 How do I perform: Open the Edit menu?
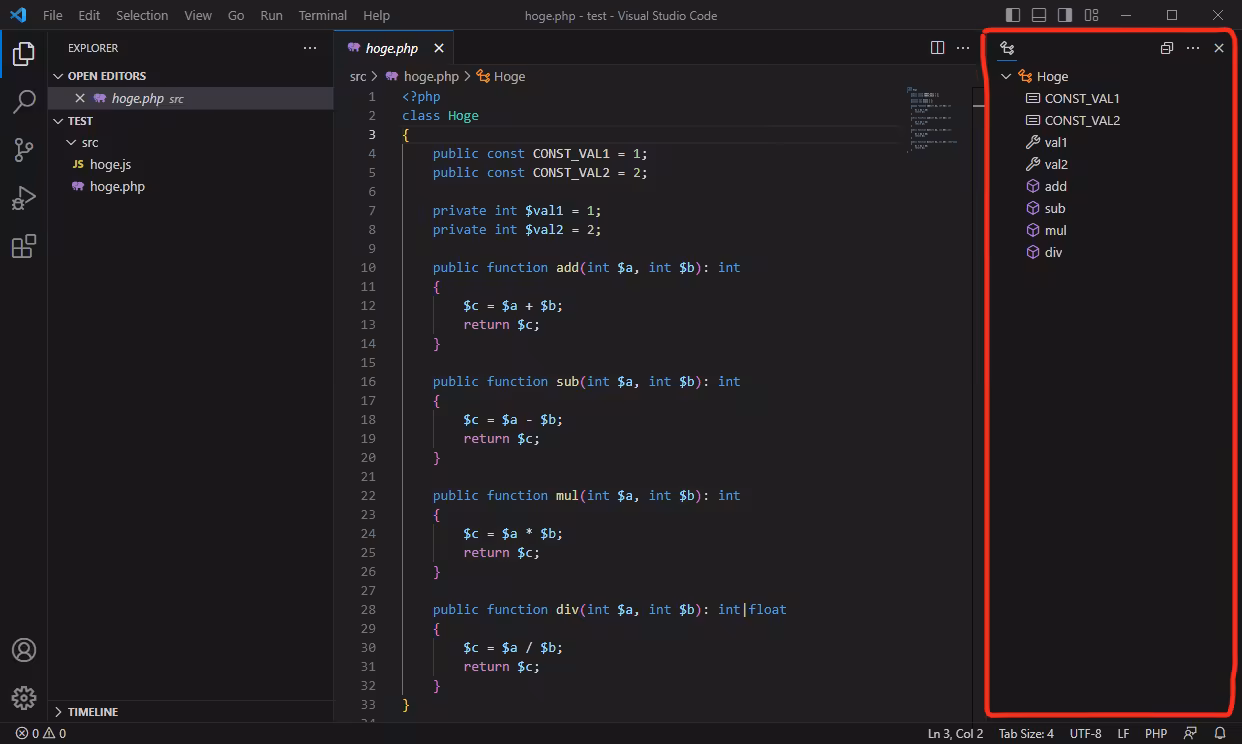pos(89,15)
